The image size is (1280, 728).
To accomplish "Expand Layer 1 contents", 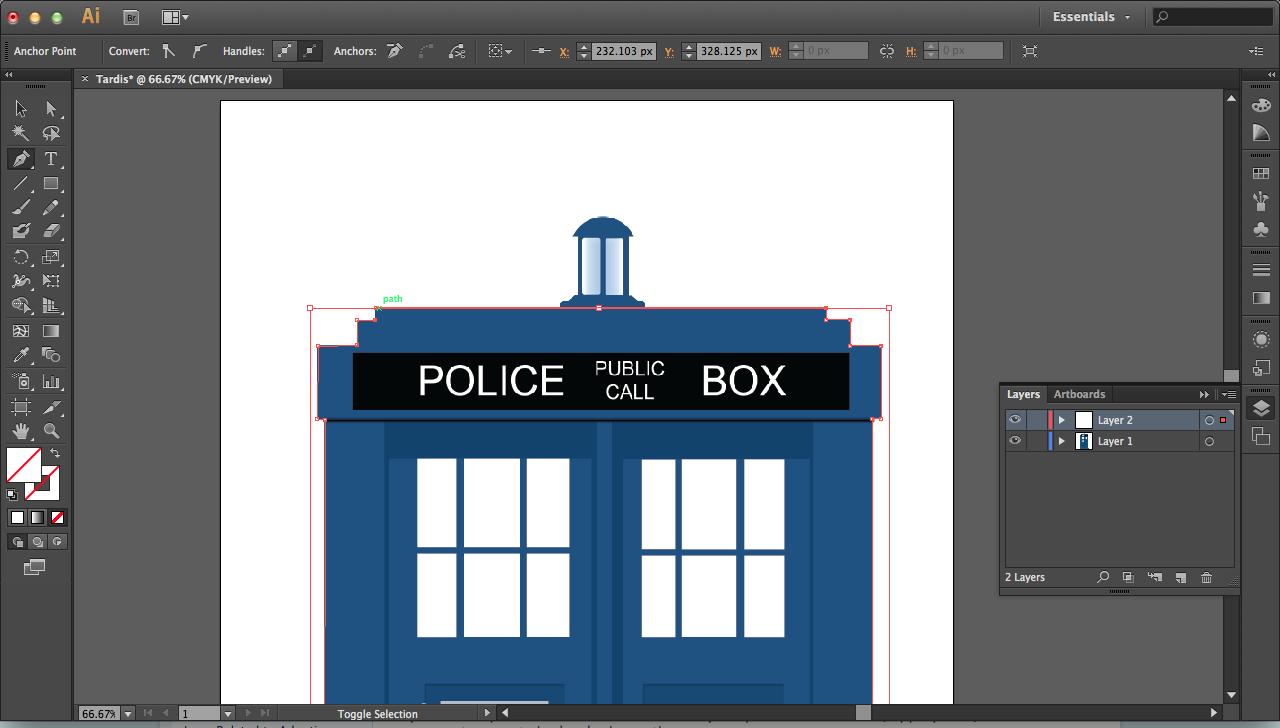I will pos(1062,441).
